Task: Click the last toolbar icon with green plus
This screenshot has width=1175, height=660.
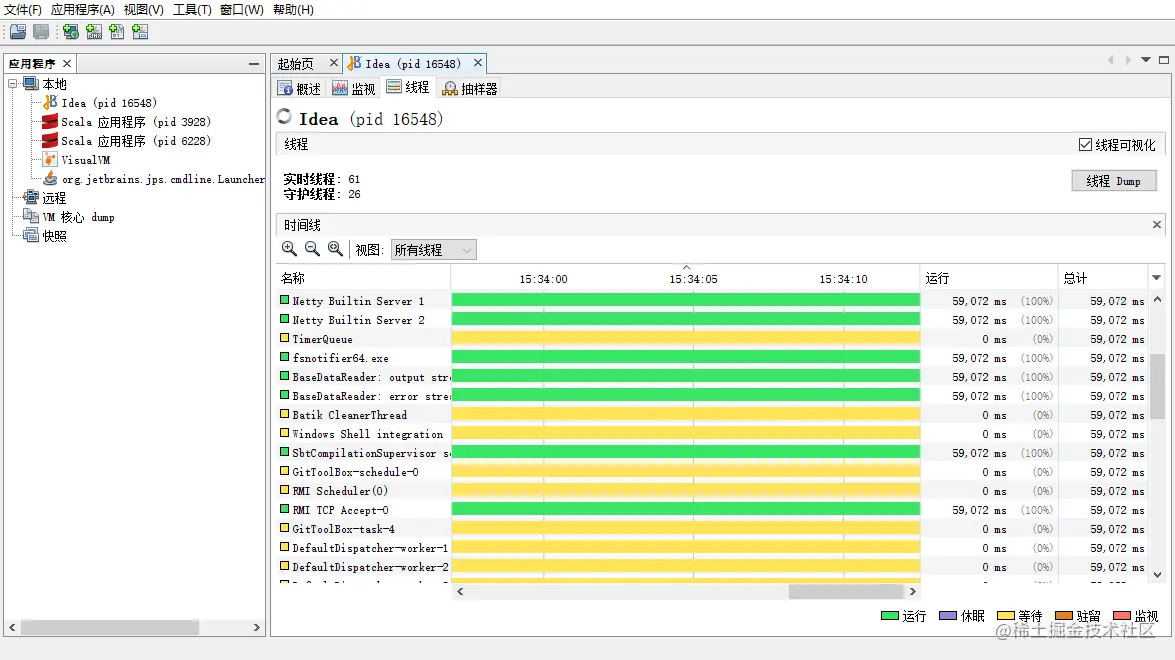Action: point(140,31)
